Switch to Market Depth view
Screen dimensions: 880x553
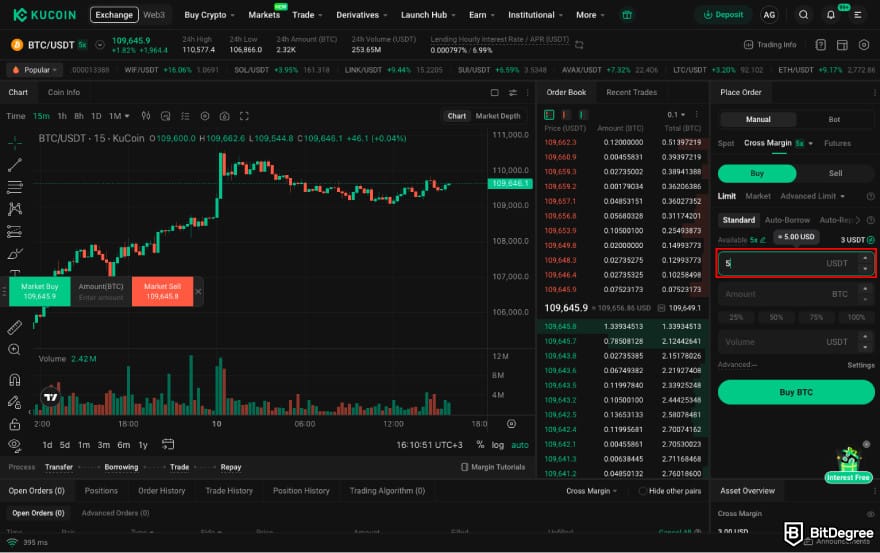pos(498,116)
